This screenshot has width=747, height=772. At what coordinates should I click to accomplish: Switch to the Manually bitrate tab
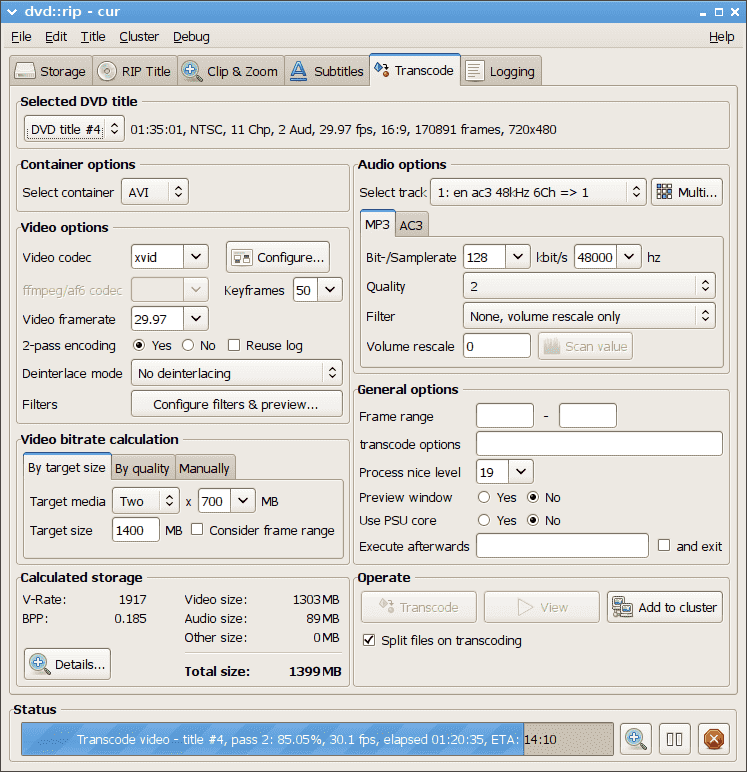204,468
